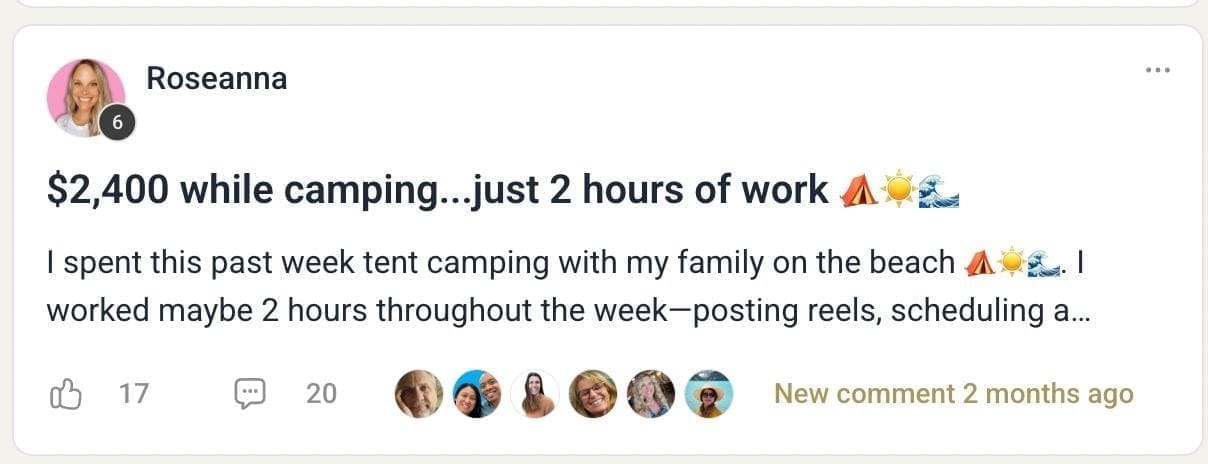Open the fifth commenter avatar with curly blonde hair
The image size is (1208, 464).
[x=651, y=394]
